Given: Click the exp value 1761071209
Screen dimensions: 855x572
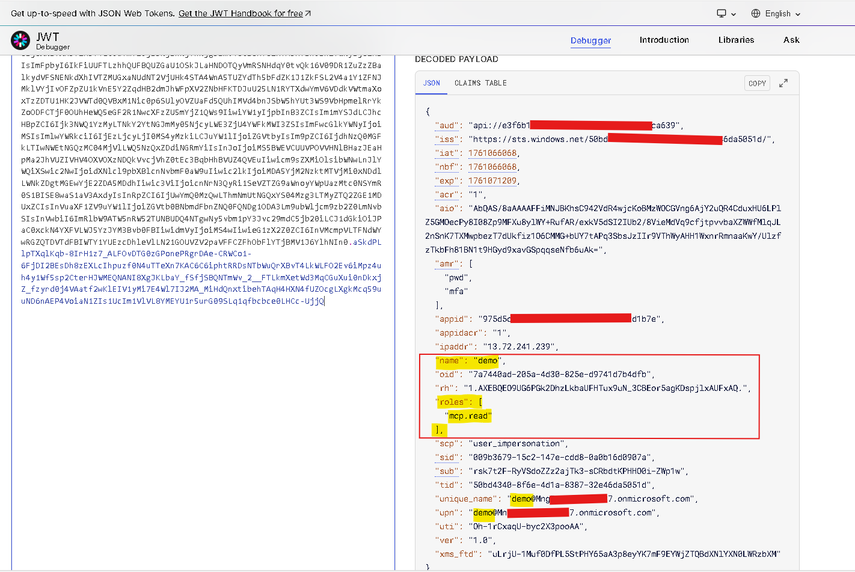Looking at the screenshot, I should click(x=492, y=180).
